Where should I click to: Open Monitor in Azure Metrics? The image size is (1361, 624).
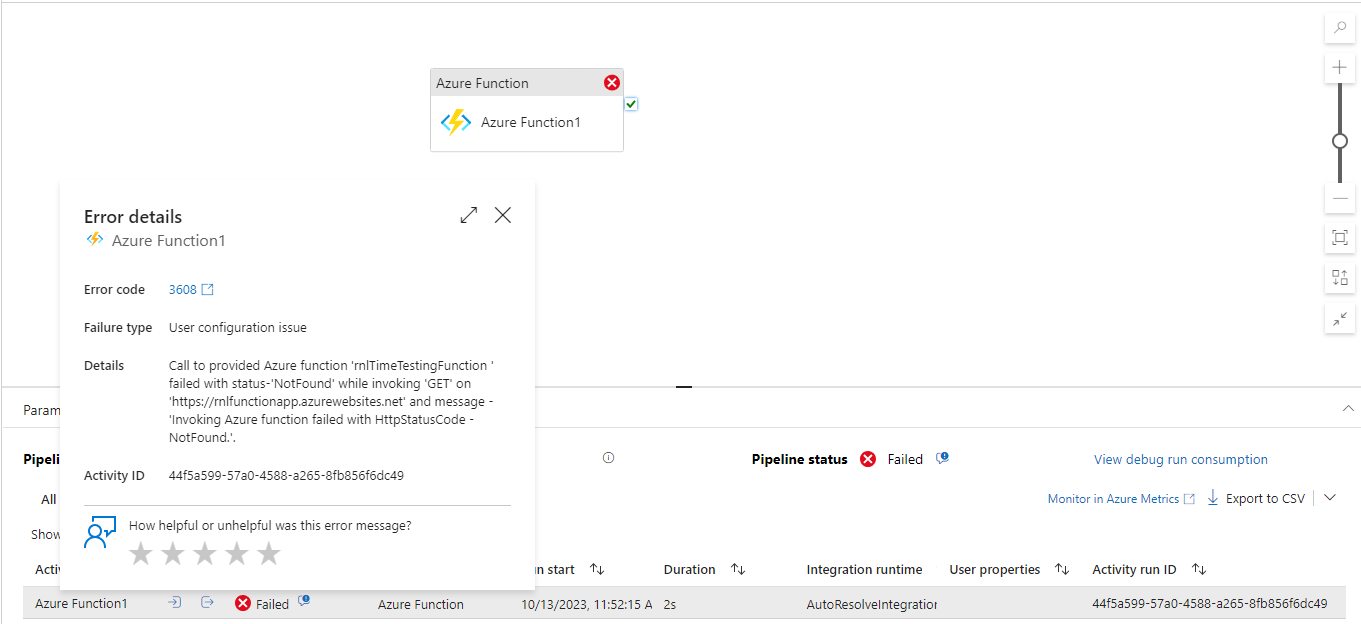1113,498
